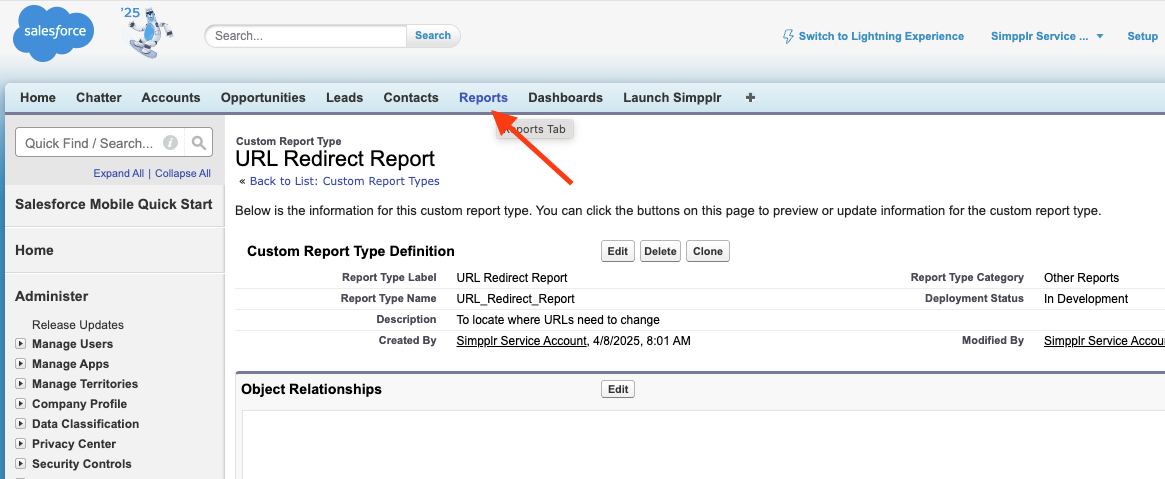
Task: Click the '25 snowboarding mascot icon
Action: click(149, 33)
